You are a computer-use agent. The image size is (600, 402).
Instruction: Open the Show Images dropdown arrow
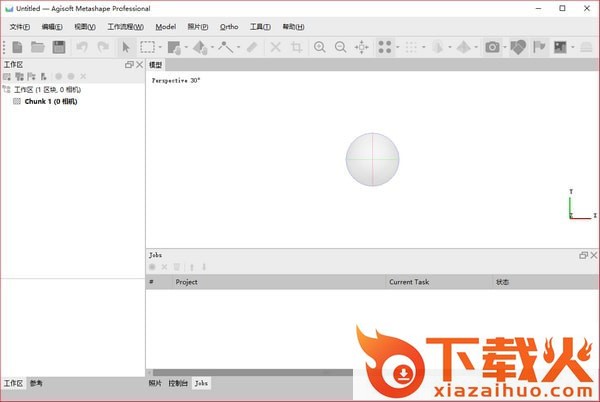point(573,47)
